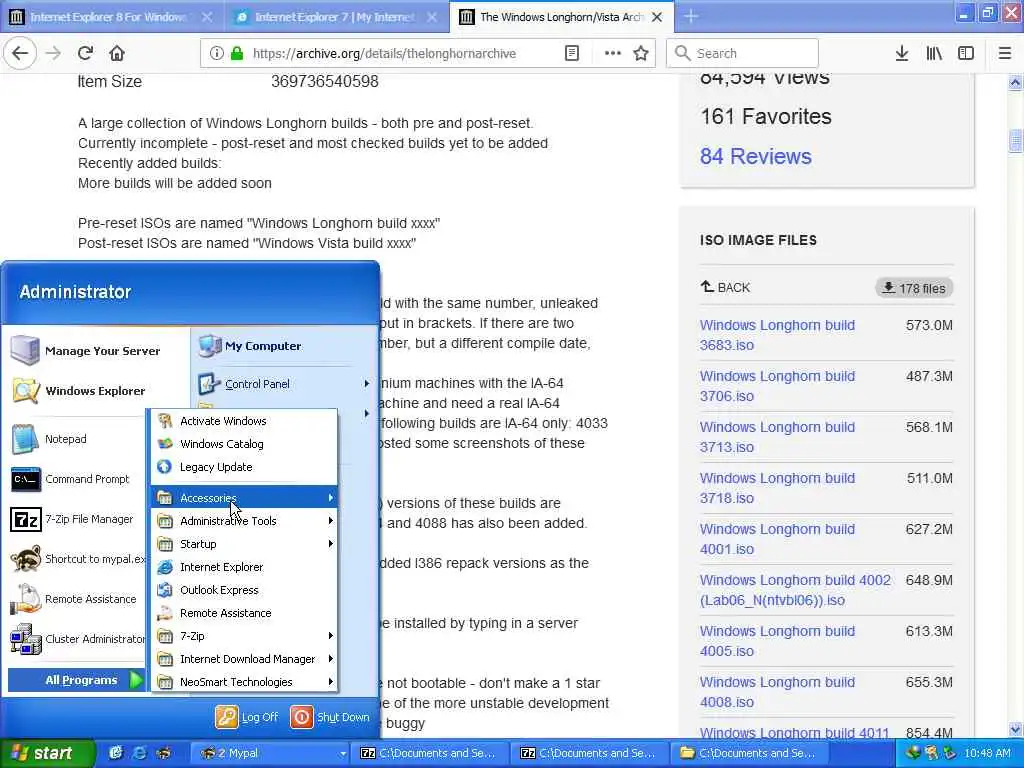The image size is (1024, 768).
Task: Expand NeoSmart Technologies folder
Action: tap(245, 682)
